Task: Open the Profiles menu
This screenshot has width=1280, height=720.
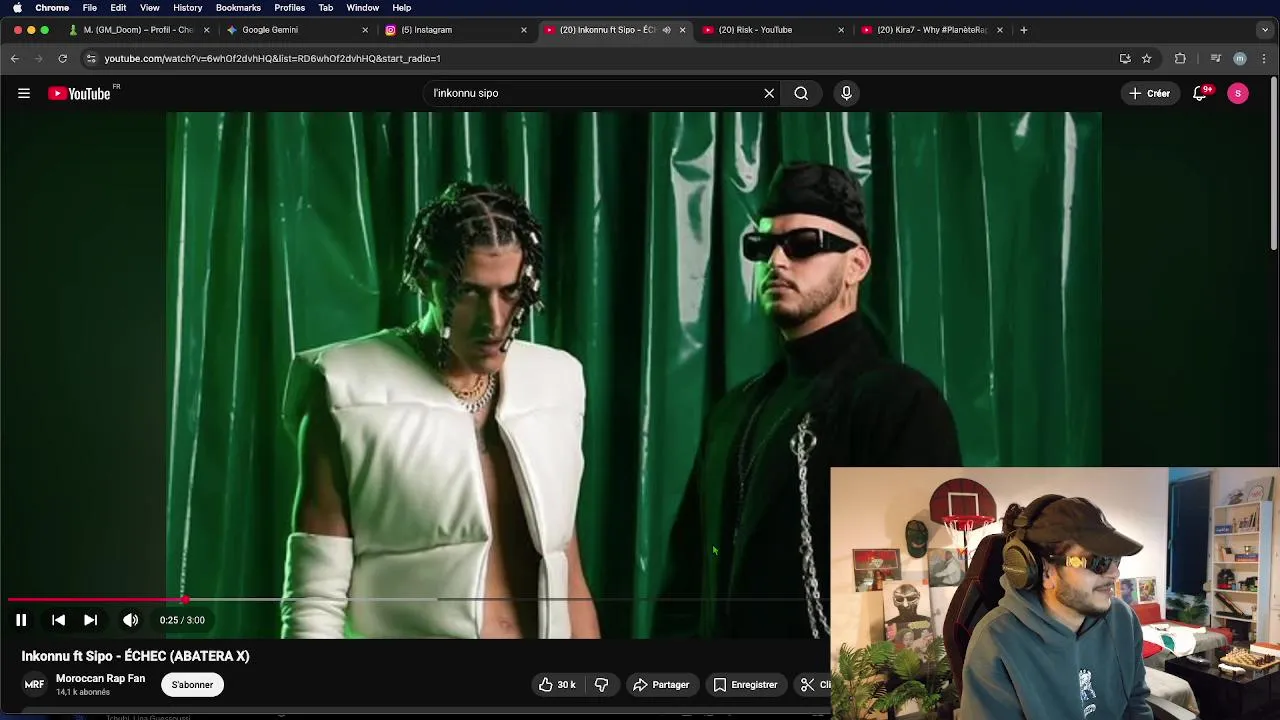Action: click(x=289, y=7)
